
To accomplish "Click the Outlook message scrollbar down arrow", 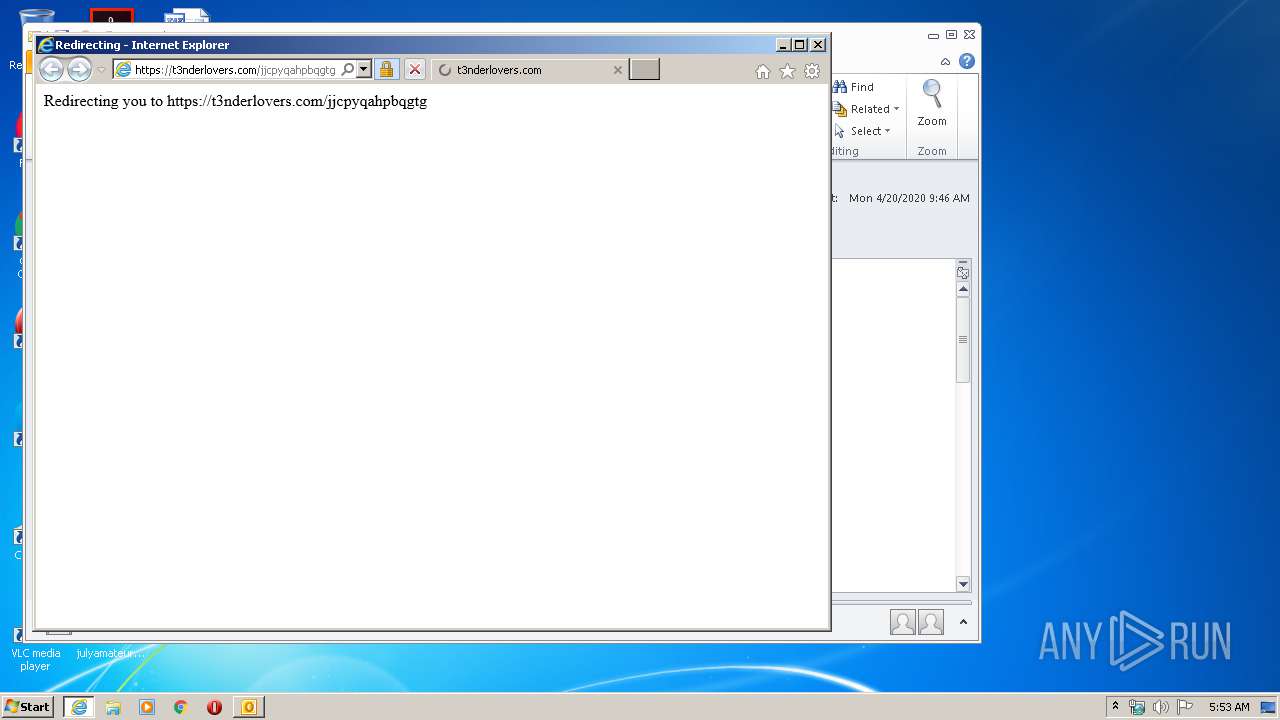I will pos(963,584).
